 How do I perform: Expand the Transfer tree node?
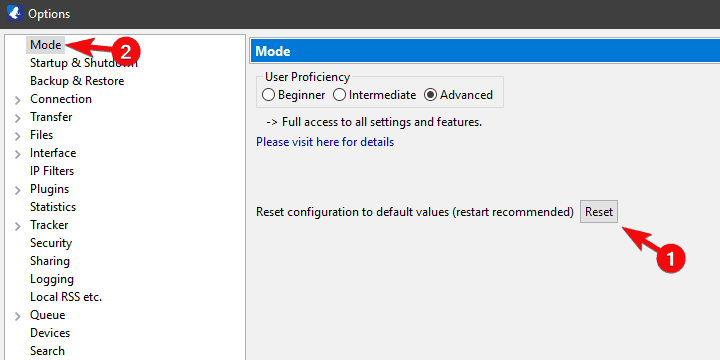[17, 118]
